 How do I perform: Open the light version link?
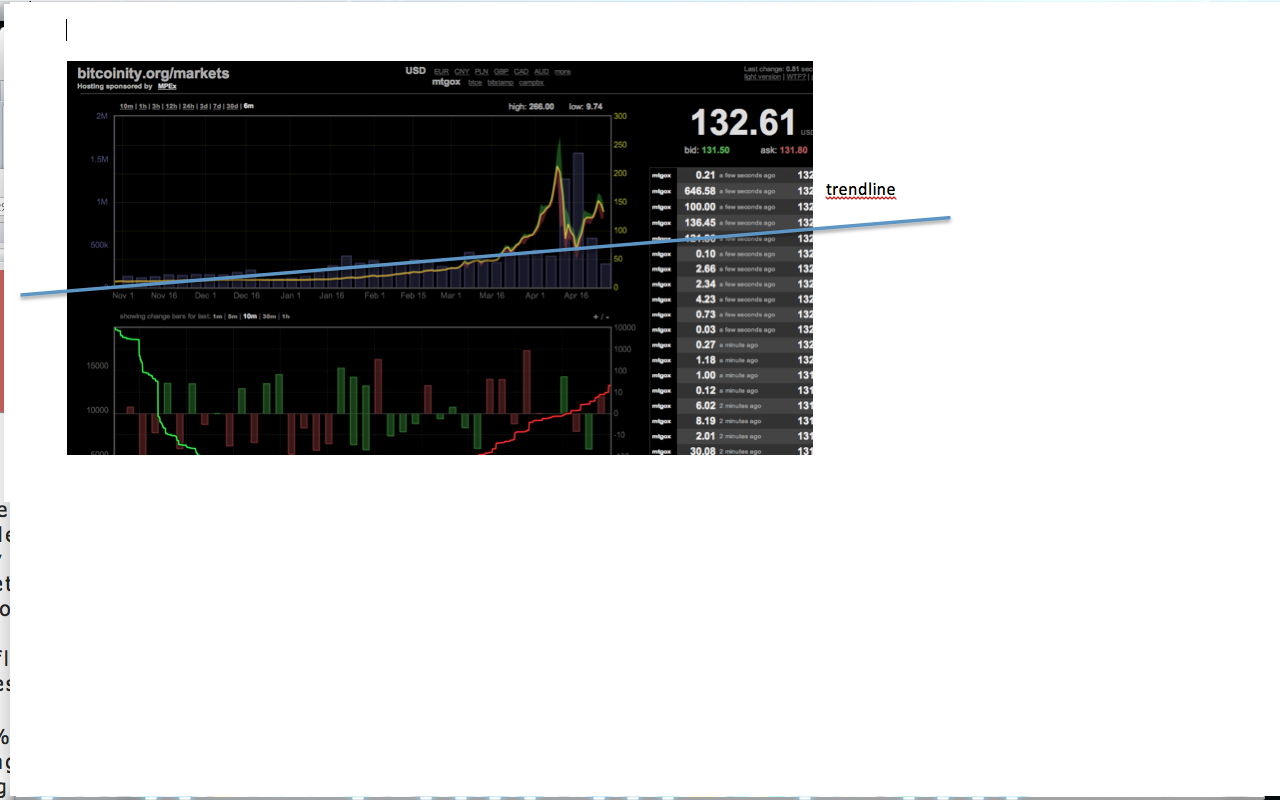click(x=762, y=77)
